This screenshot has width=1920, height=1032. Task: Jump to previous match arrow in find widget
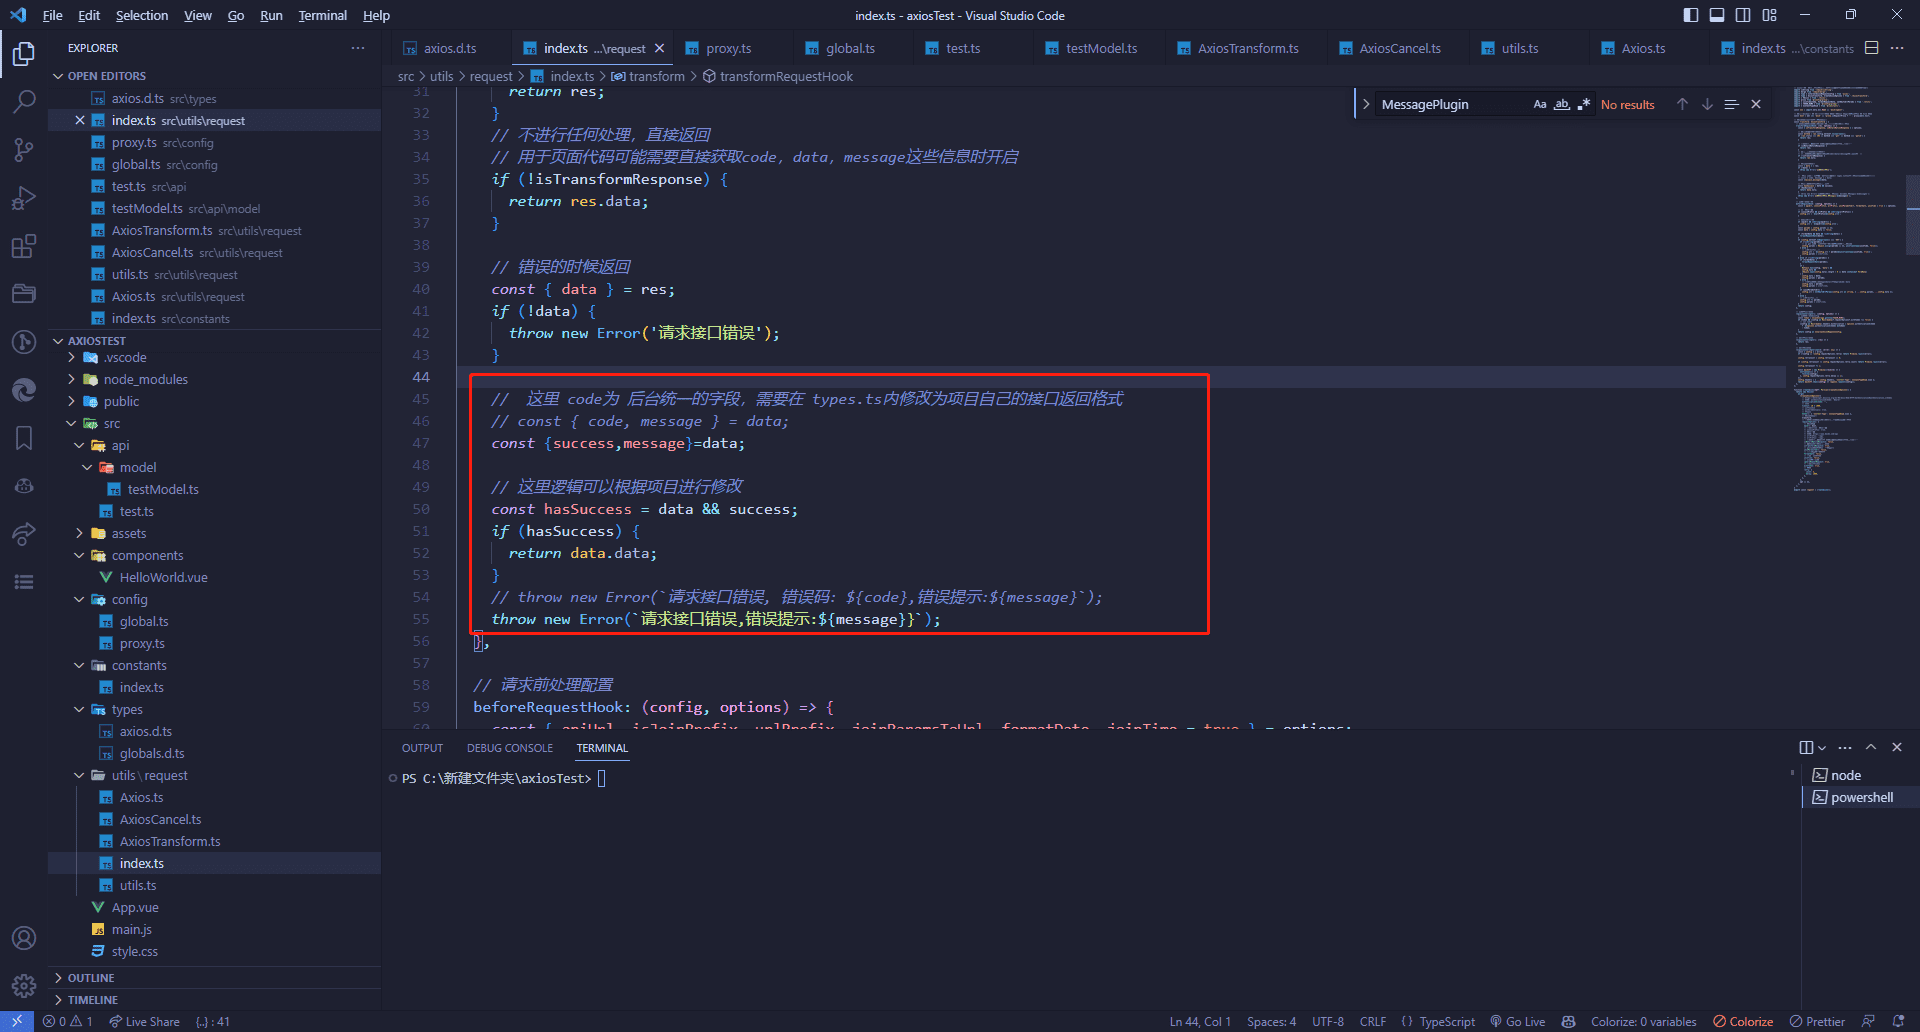[1682, 104]
